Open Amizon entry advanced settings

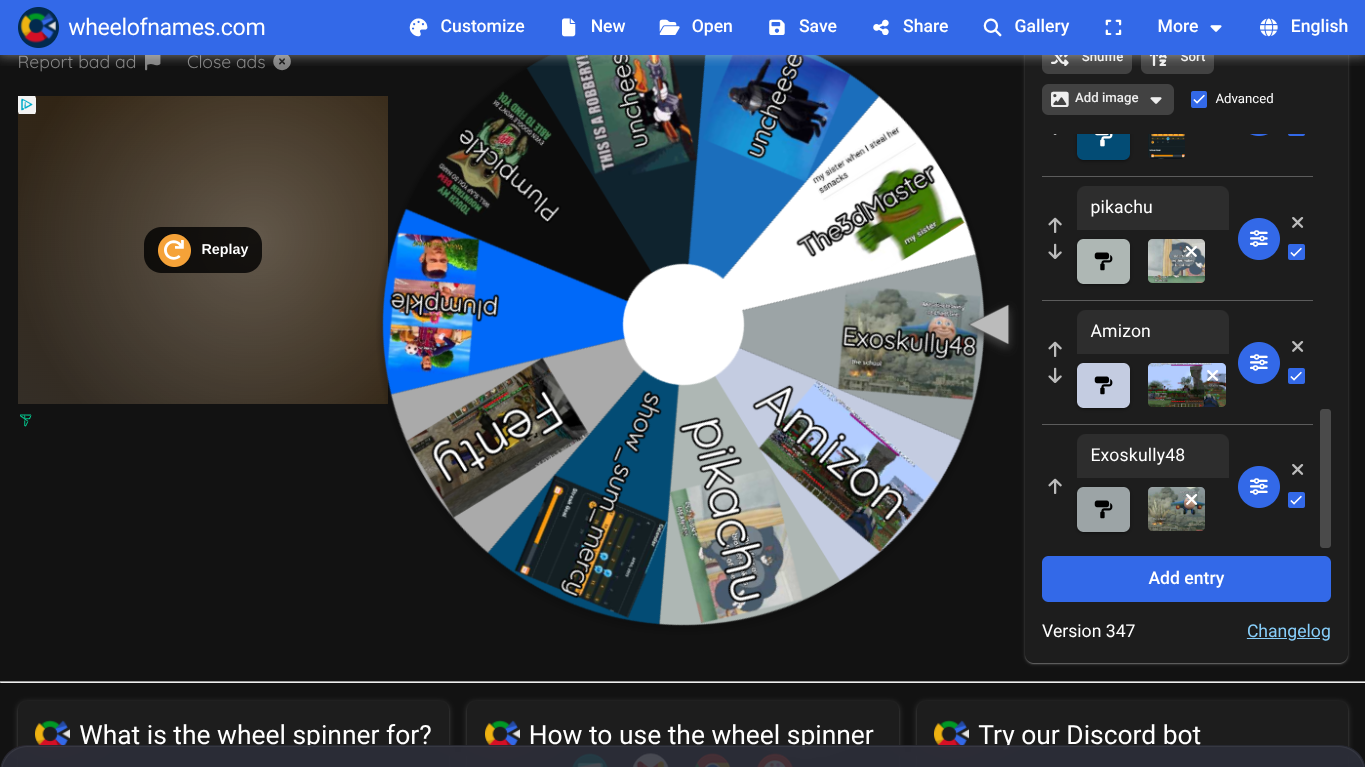tap(1259, 363)
